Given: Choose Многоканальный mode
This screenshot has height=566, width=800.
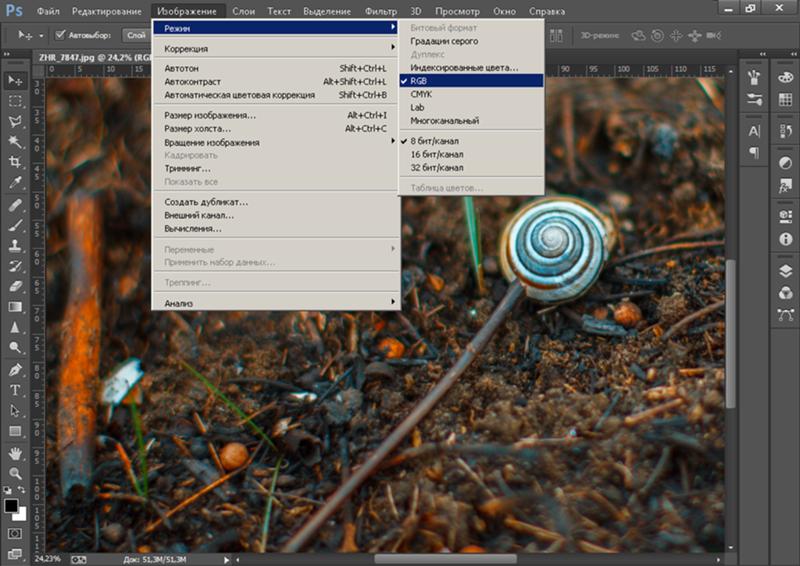Looking at the screenshot, I should tap(471, 120).
